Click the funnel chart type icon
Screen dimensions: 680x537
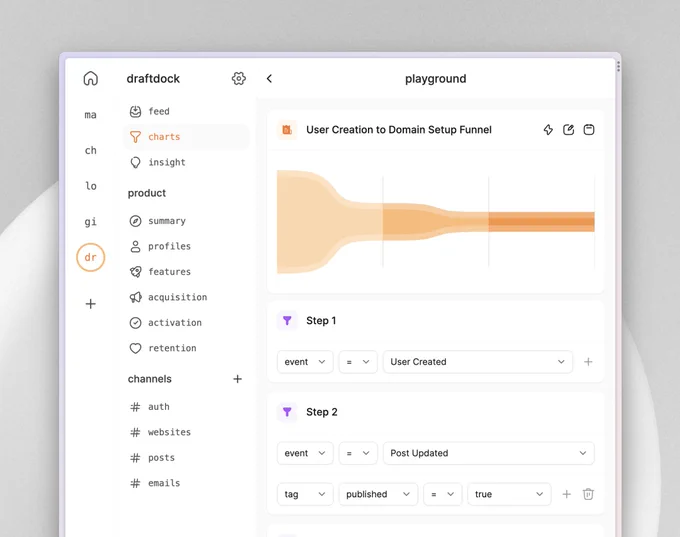tap(287, 130)
